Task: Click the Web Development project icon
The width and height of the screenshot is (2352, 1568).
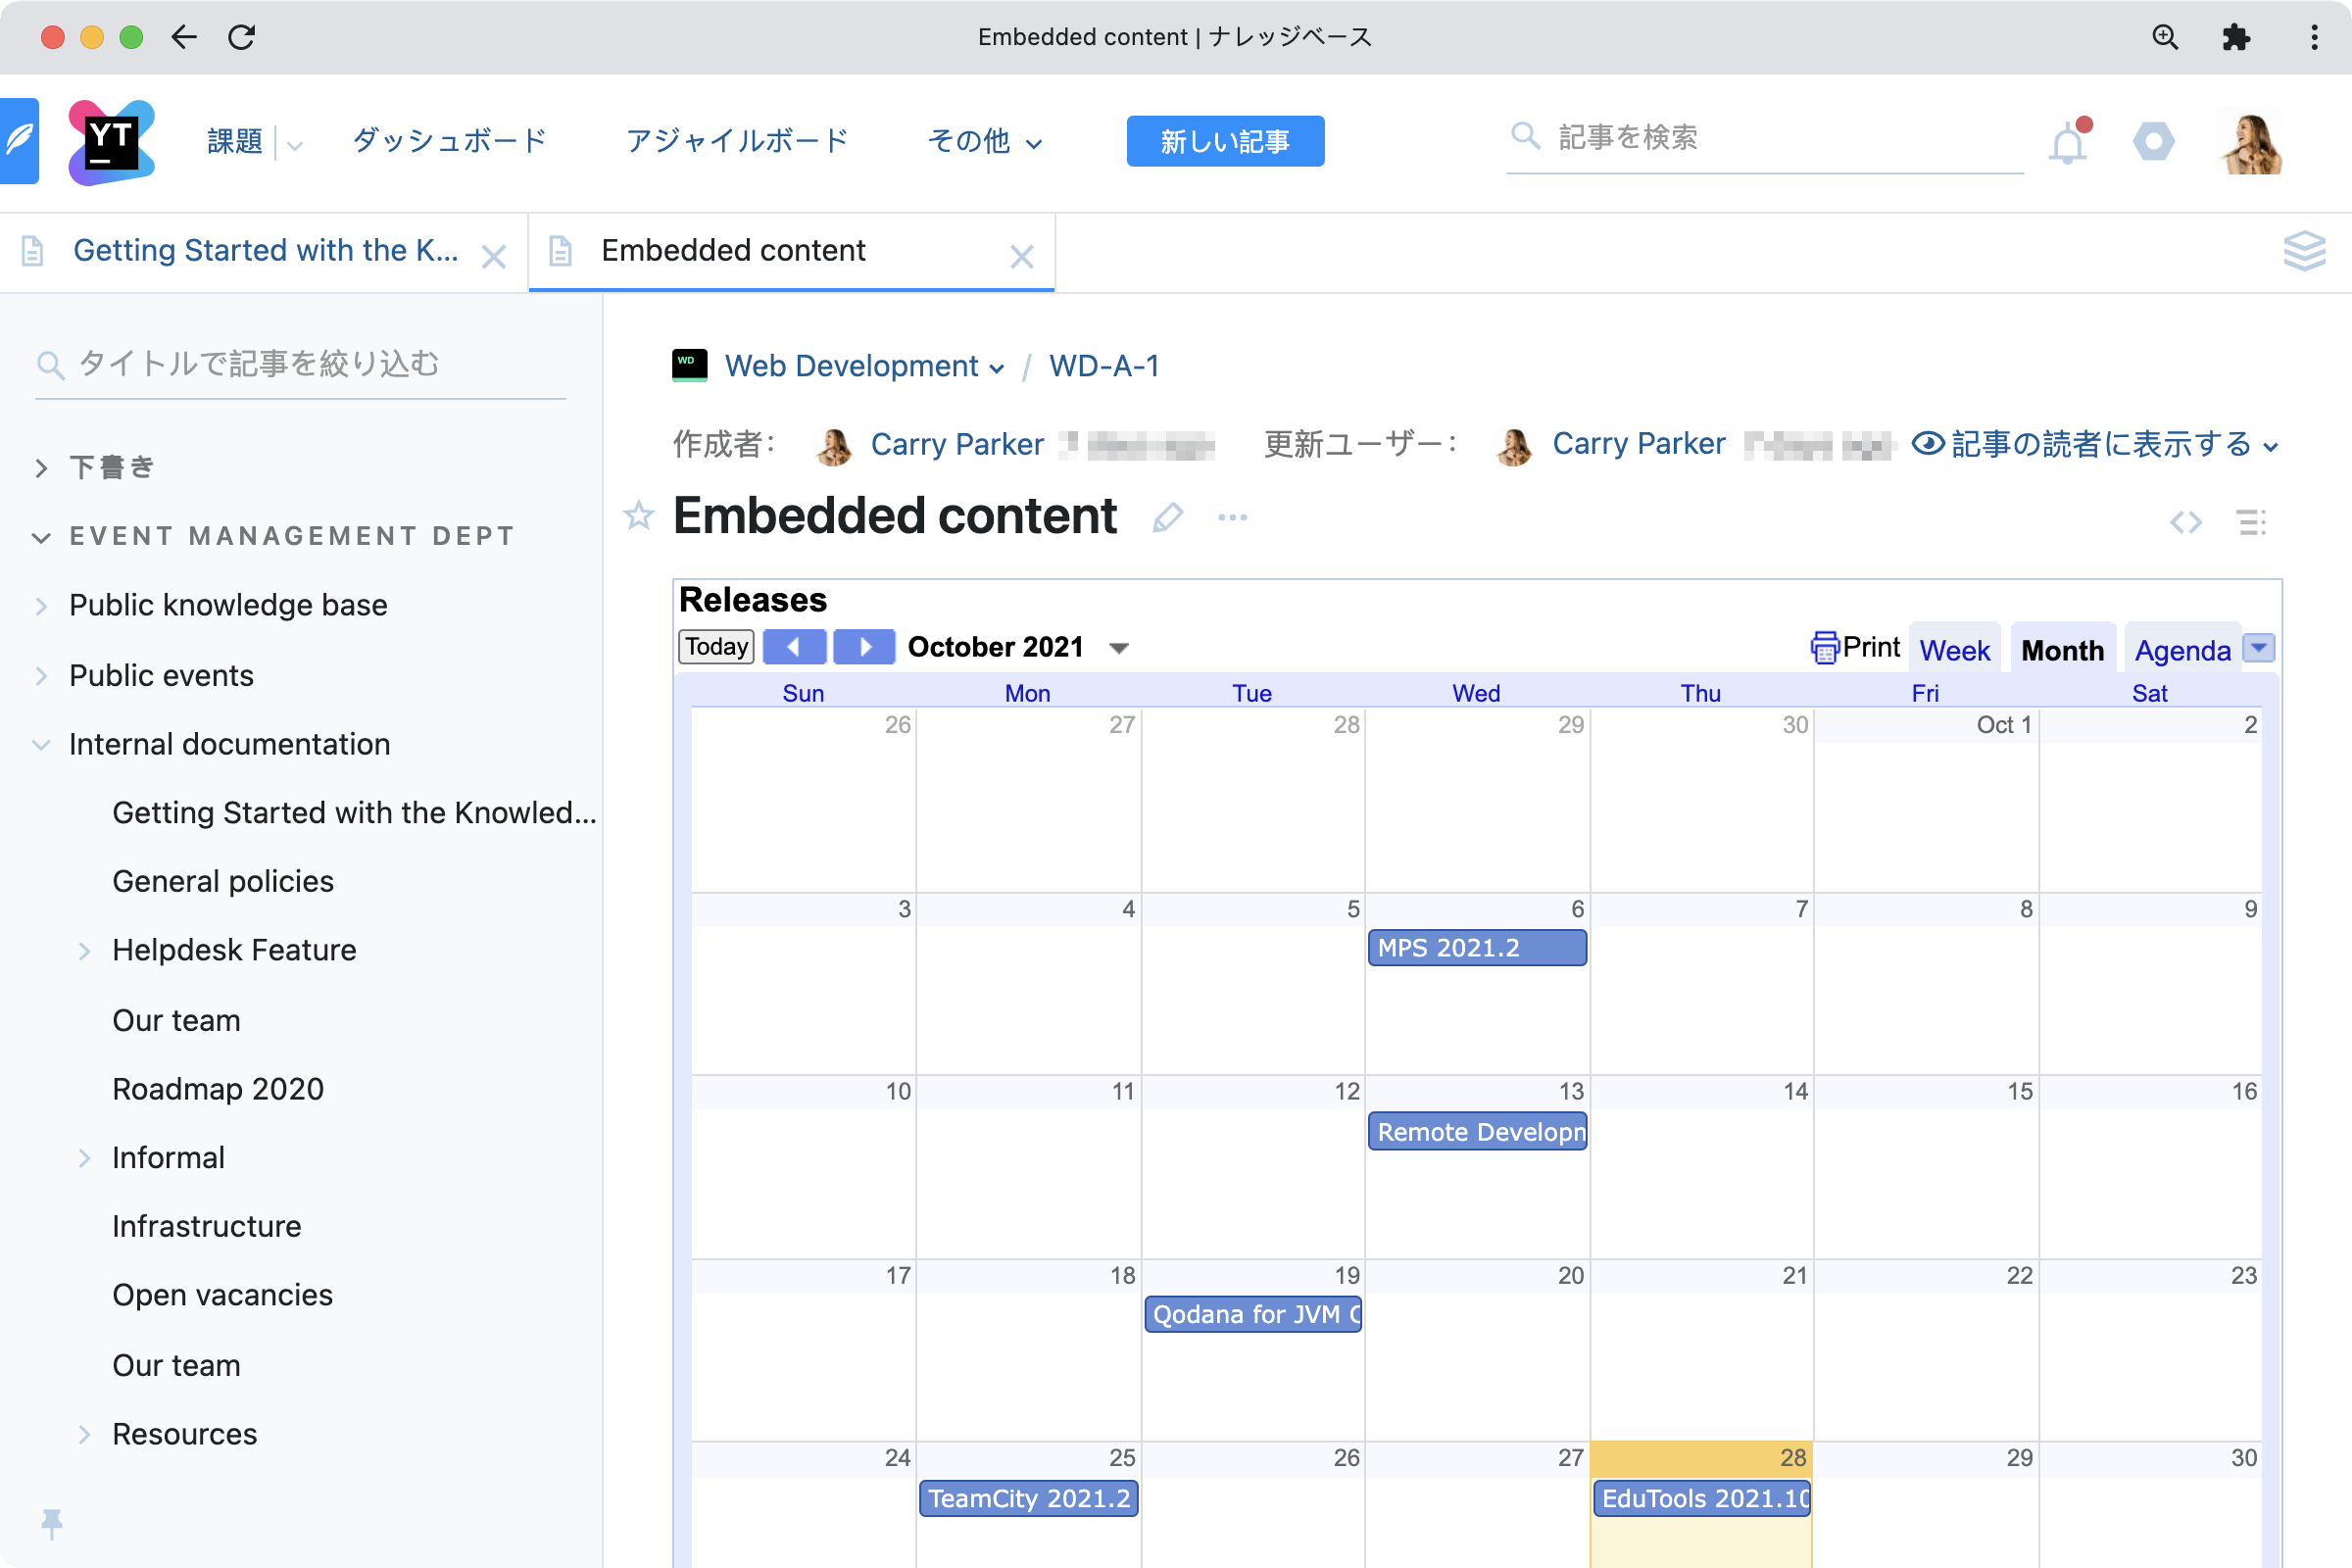Action: click(689, 365)
